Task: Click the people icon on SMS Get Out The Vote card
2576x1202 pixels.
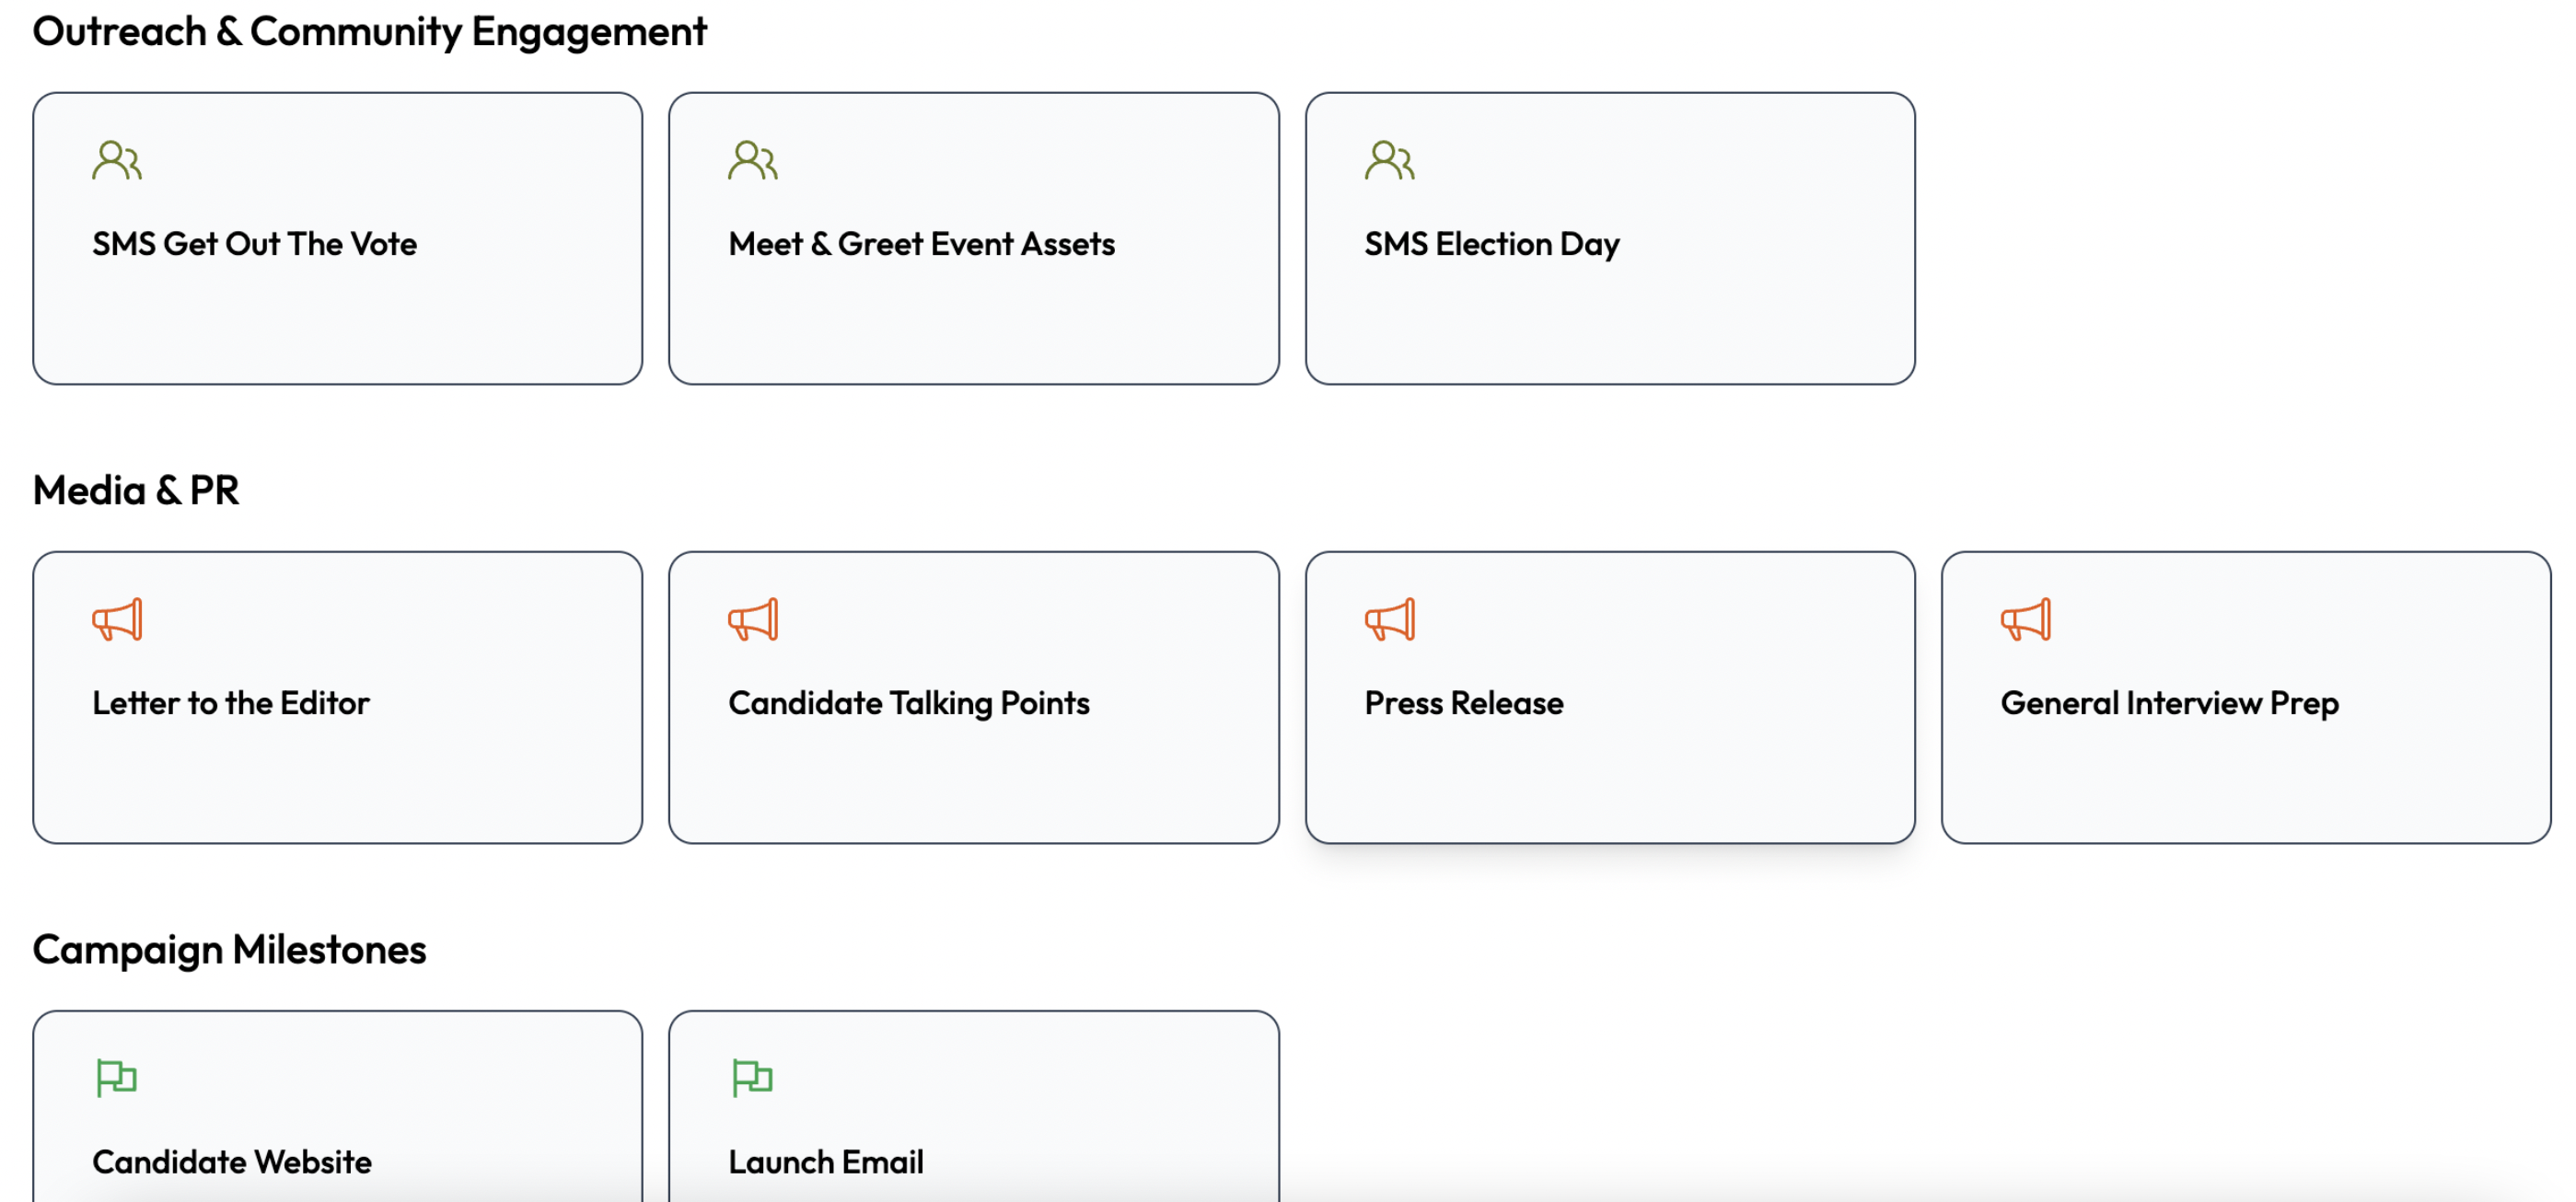Action: point(117,160)
